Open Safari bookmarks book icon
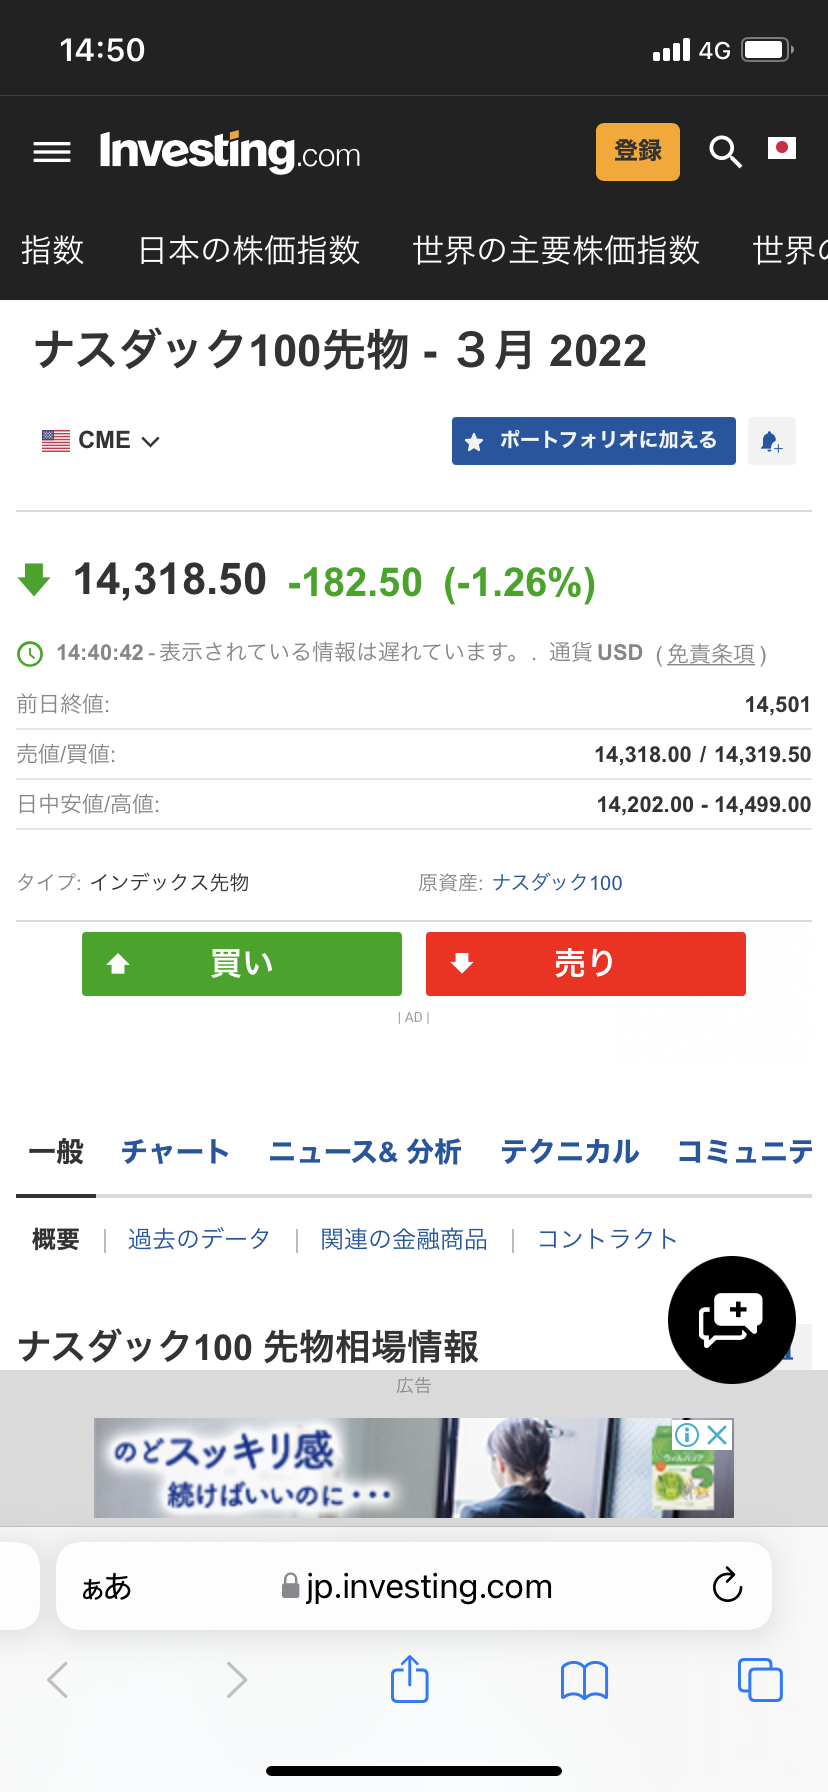Screen dimensions: 828x1792 585,1680
